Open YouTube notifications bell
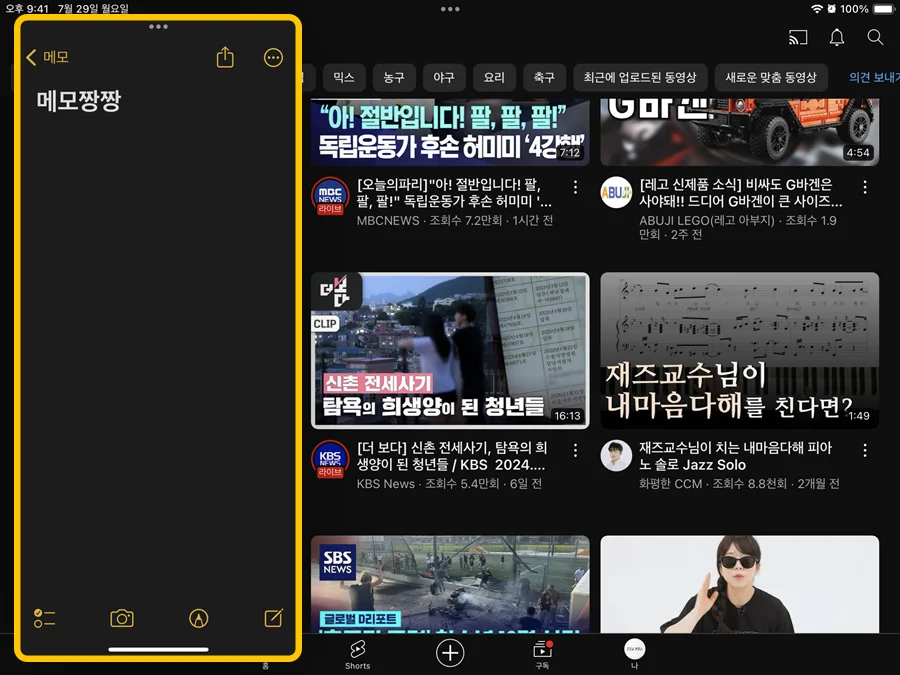900x675 pixels. (x=837, y=37)
